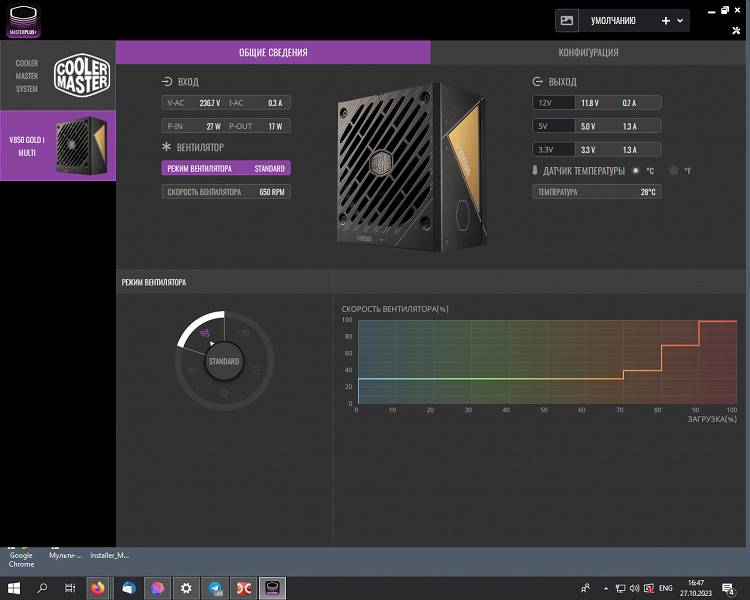This screenshot has height=600, width=750.
Task: Expand the profile list chevron
Action: [680, 21]
